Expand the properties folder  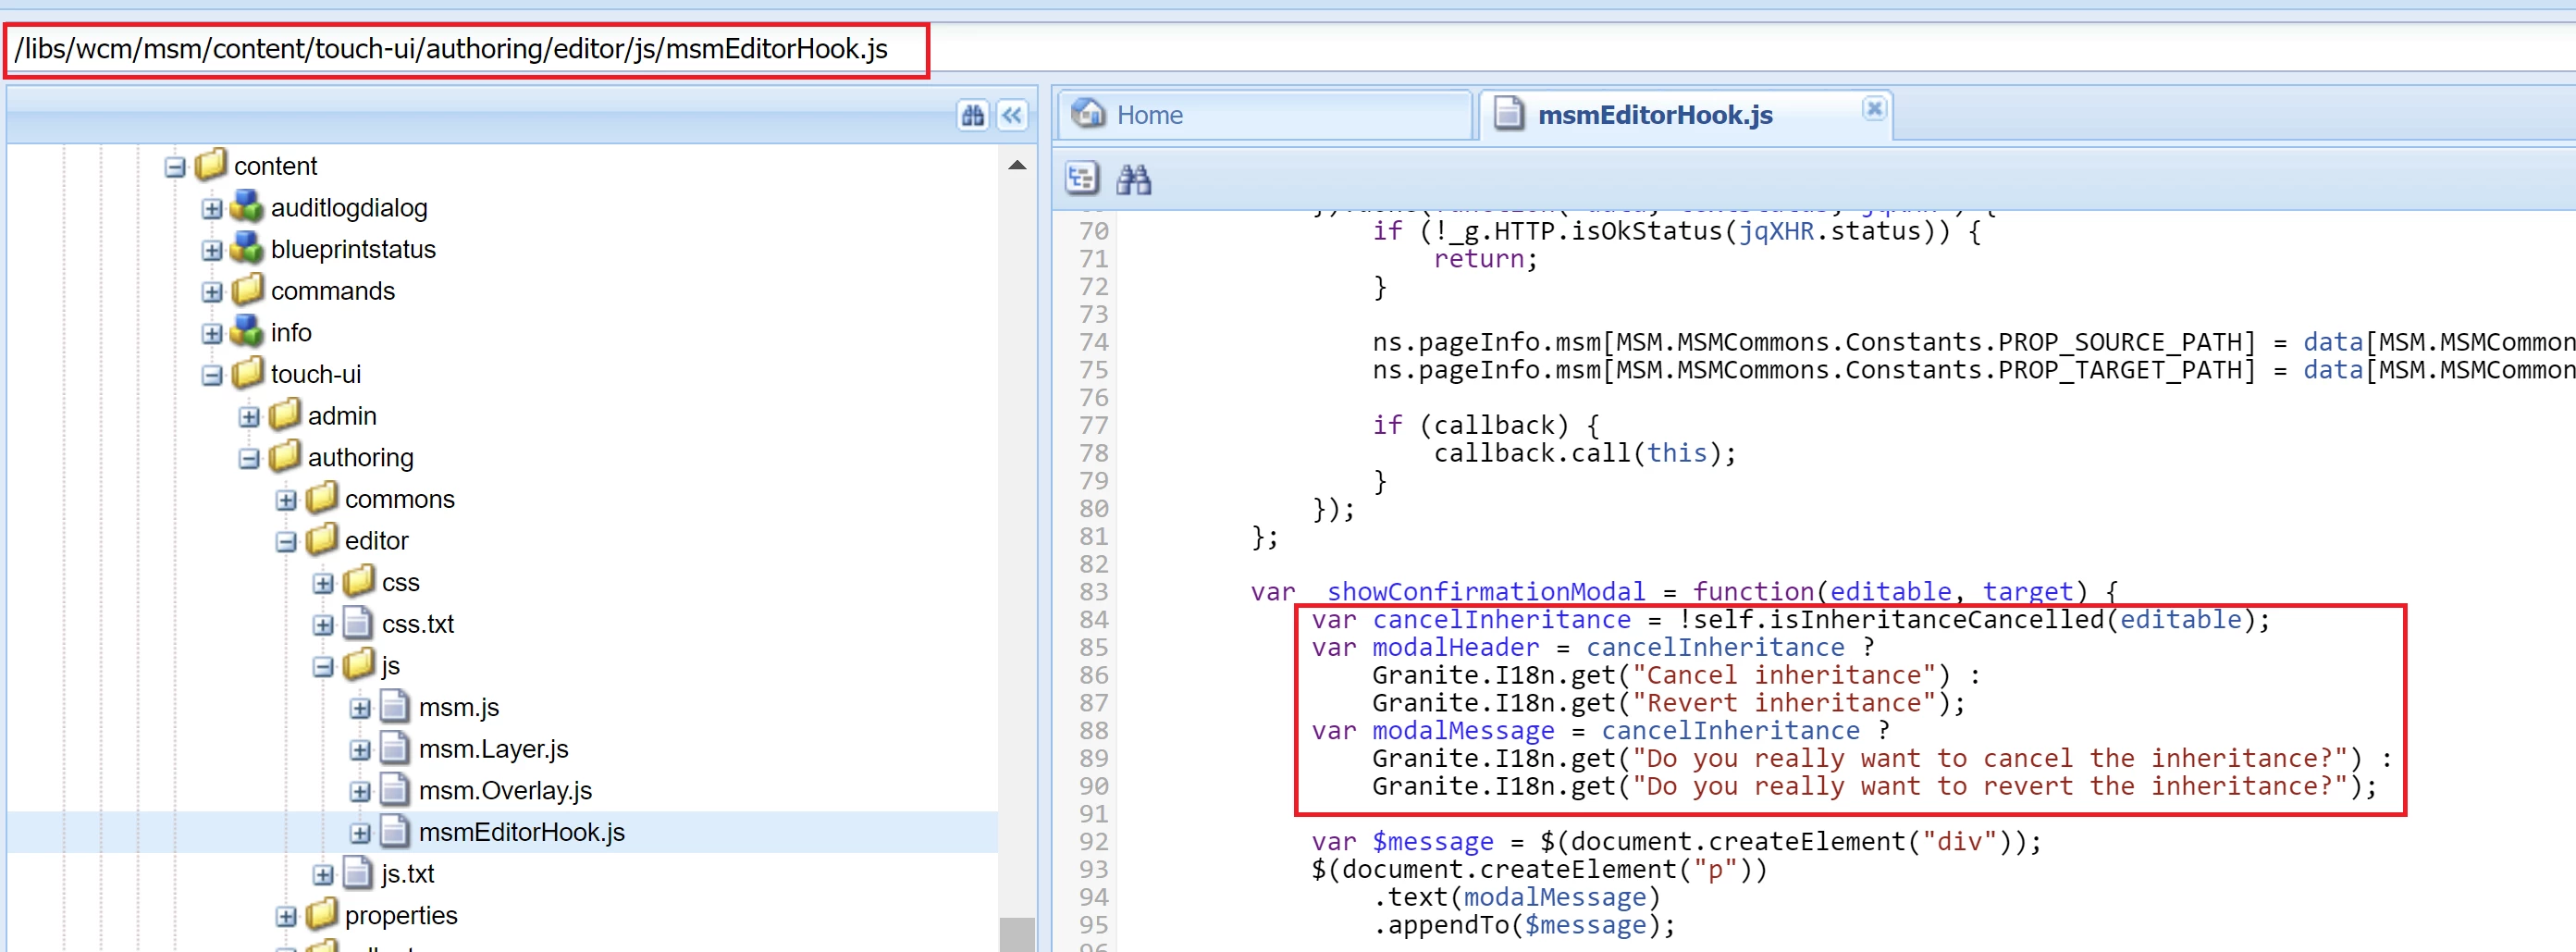coord(286,917)
